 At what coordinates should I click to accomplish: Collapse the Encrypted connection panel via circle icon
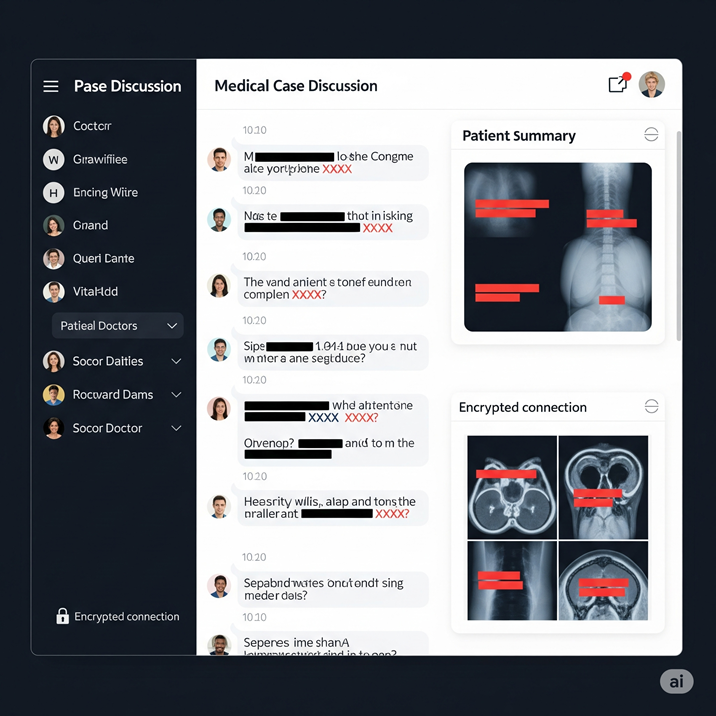click(x=651, y=406)
